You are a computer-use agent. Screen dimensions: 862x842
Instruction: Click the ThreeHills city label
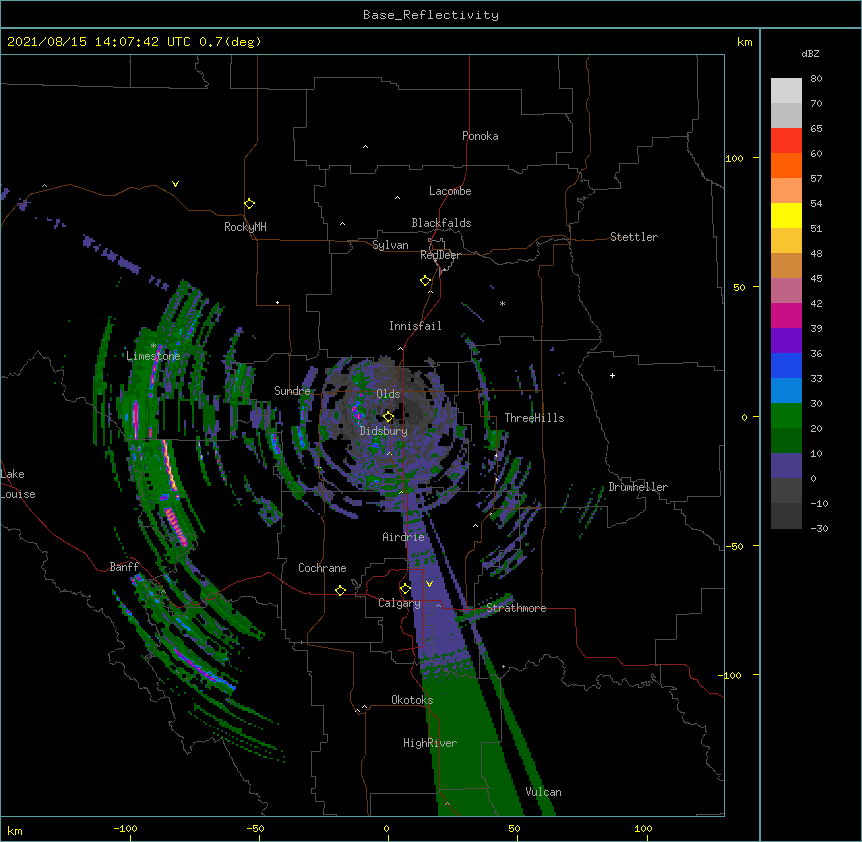pyautogui.click(x=534, y=418)
